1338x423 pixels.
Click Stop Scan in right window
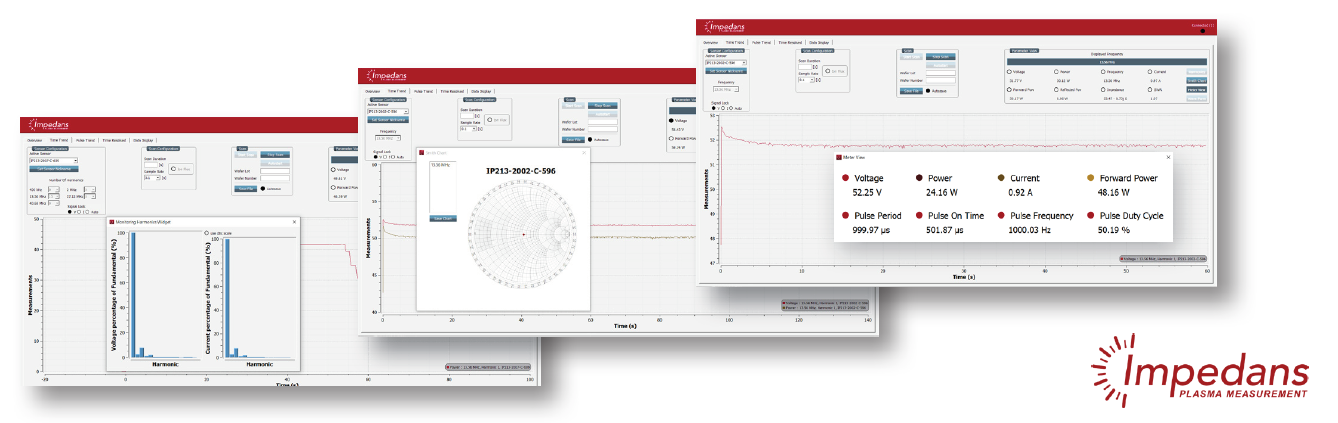pos(940,57)
